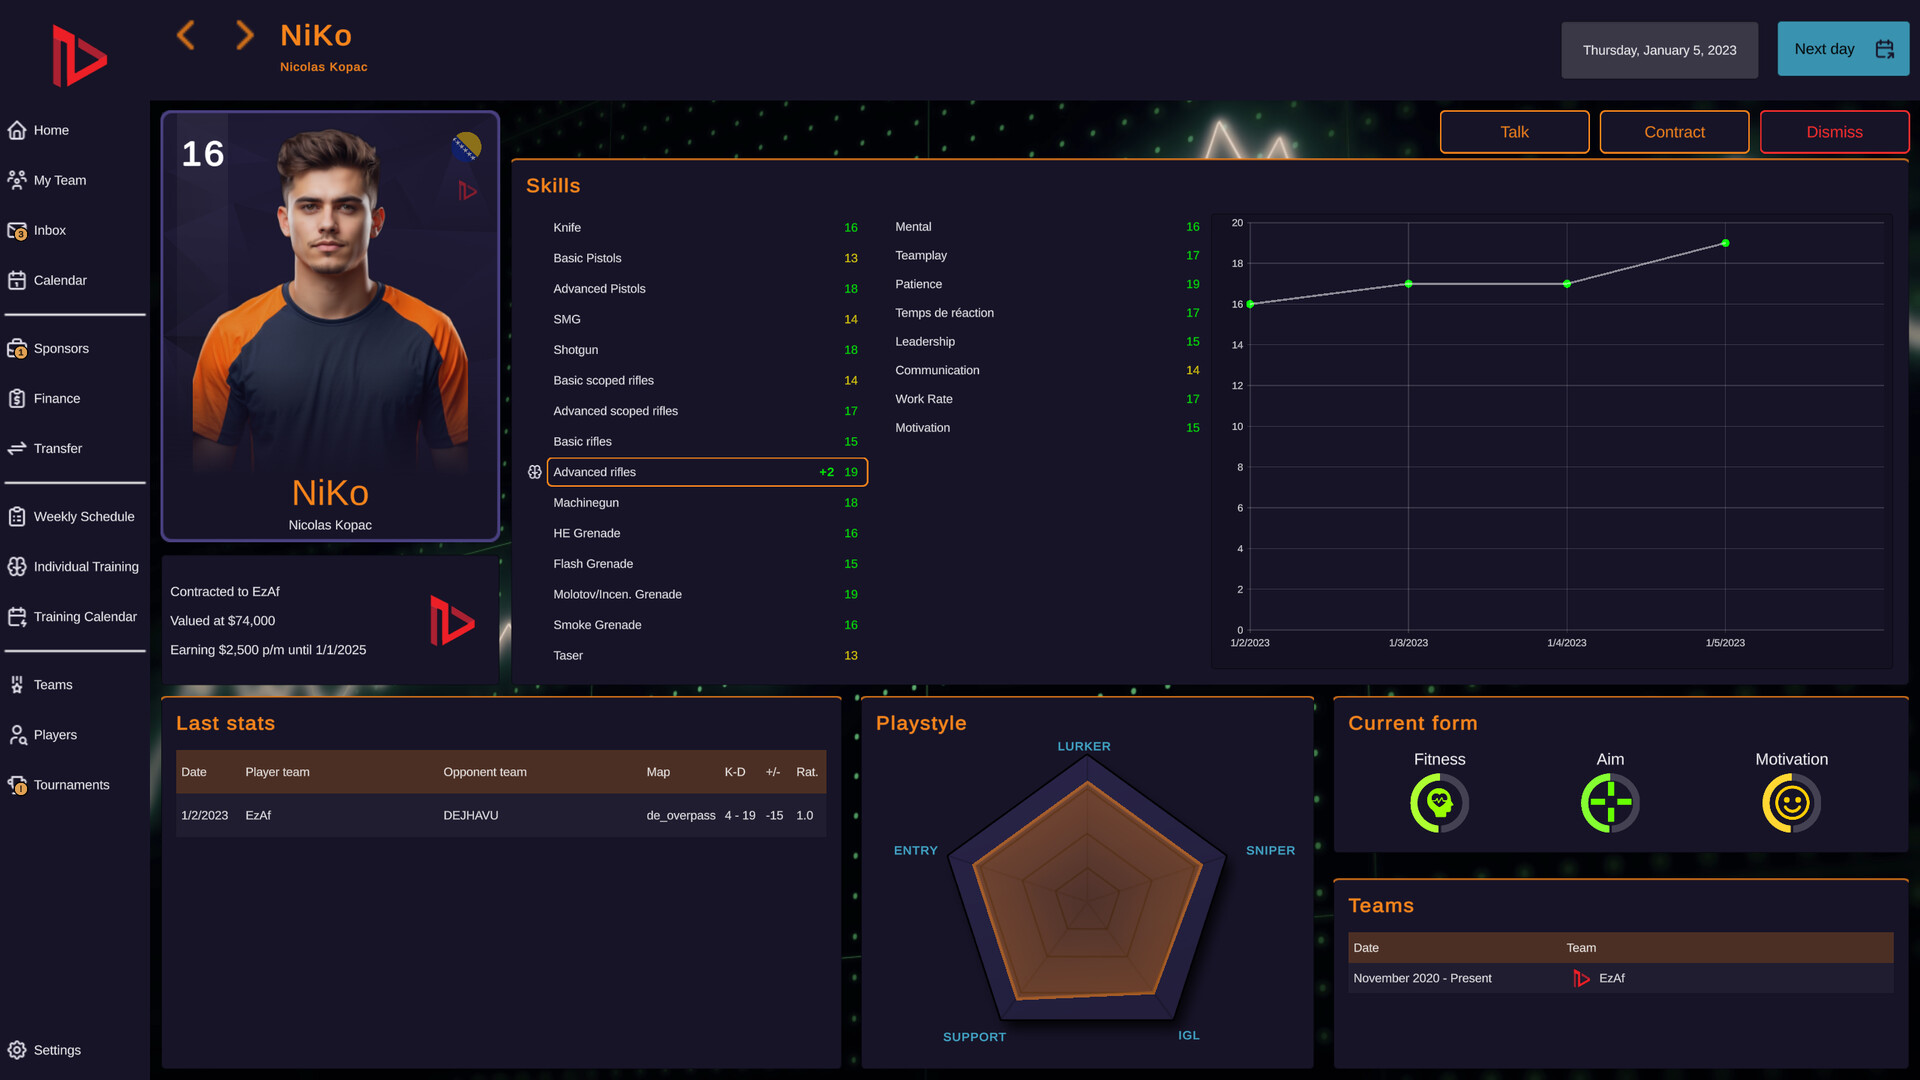The image size is (1920, 1080).
Task: Click the brain icon next to Advanced rifles
Action: 535,471
